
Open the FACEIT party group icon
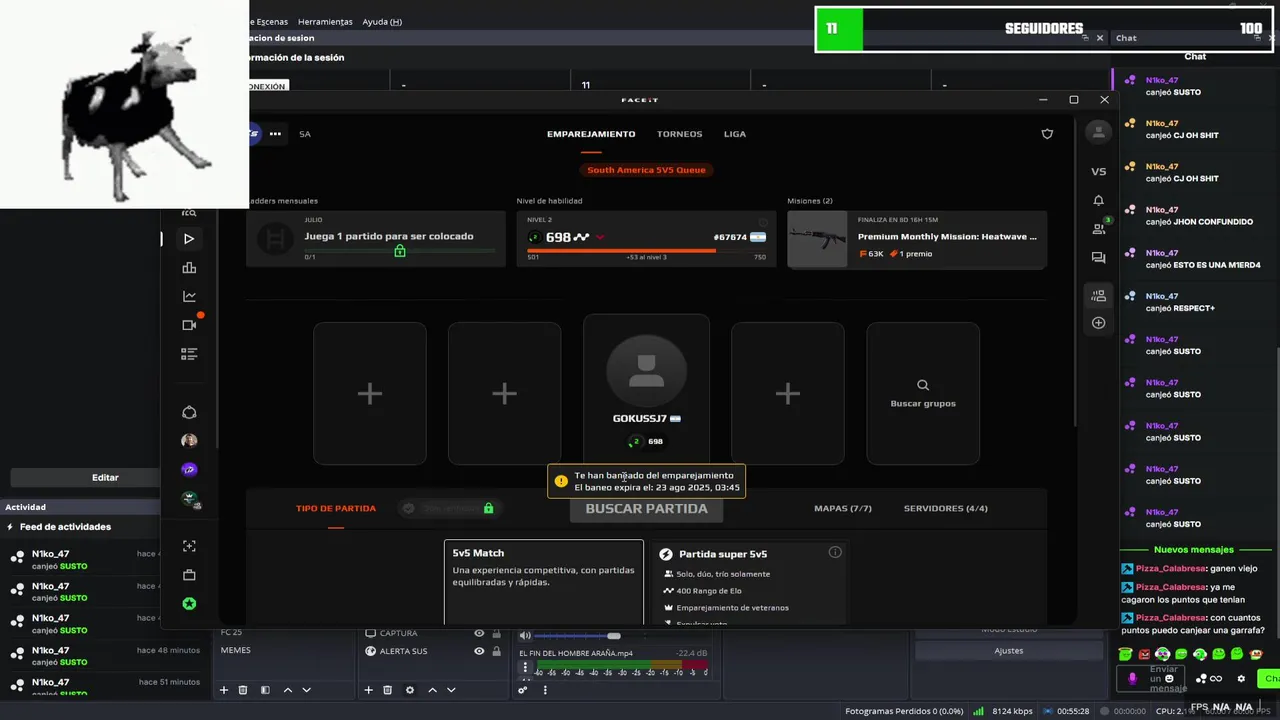[1098, 296]
